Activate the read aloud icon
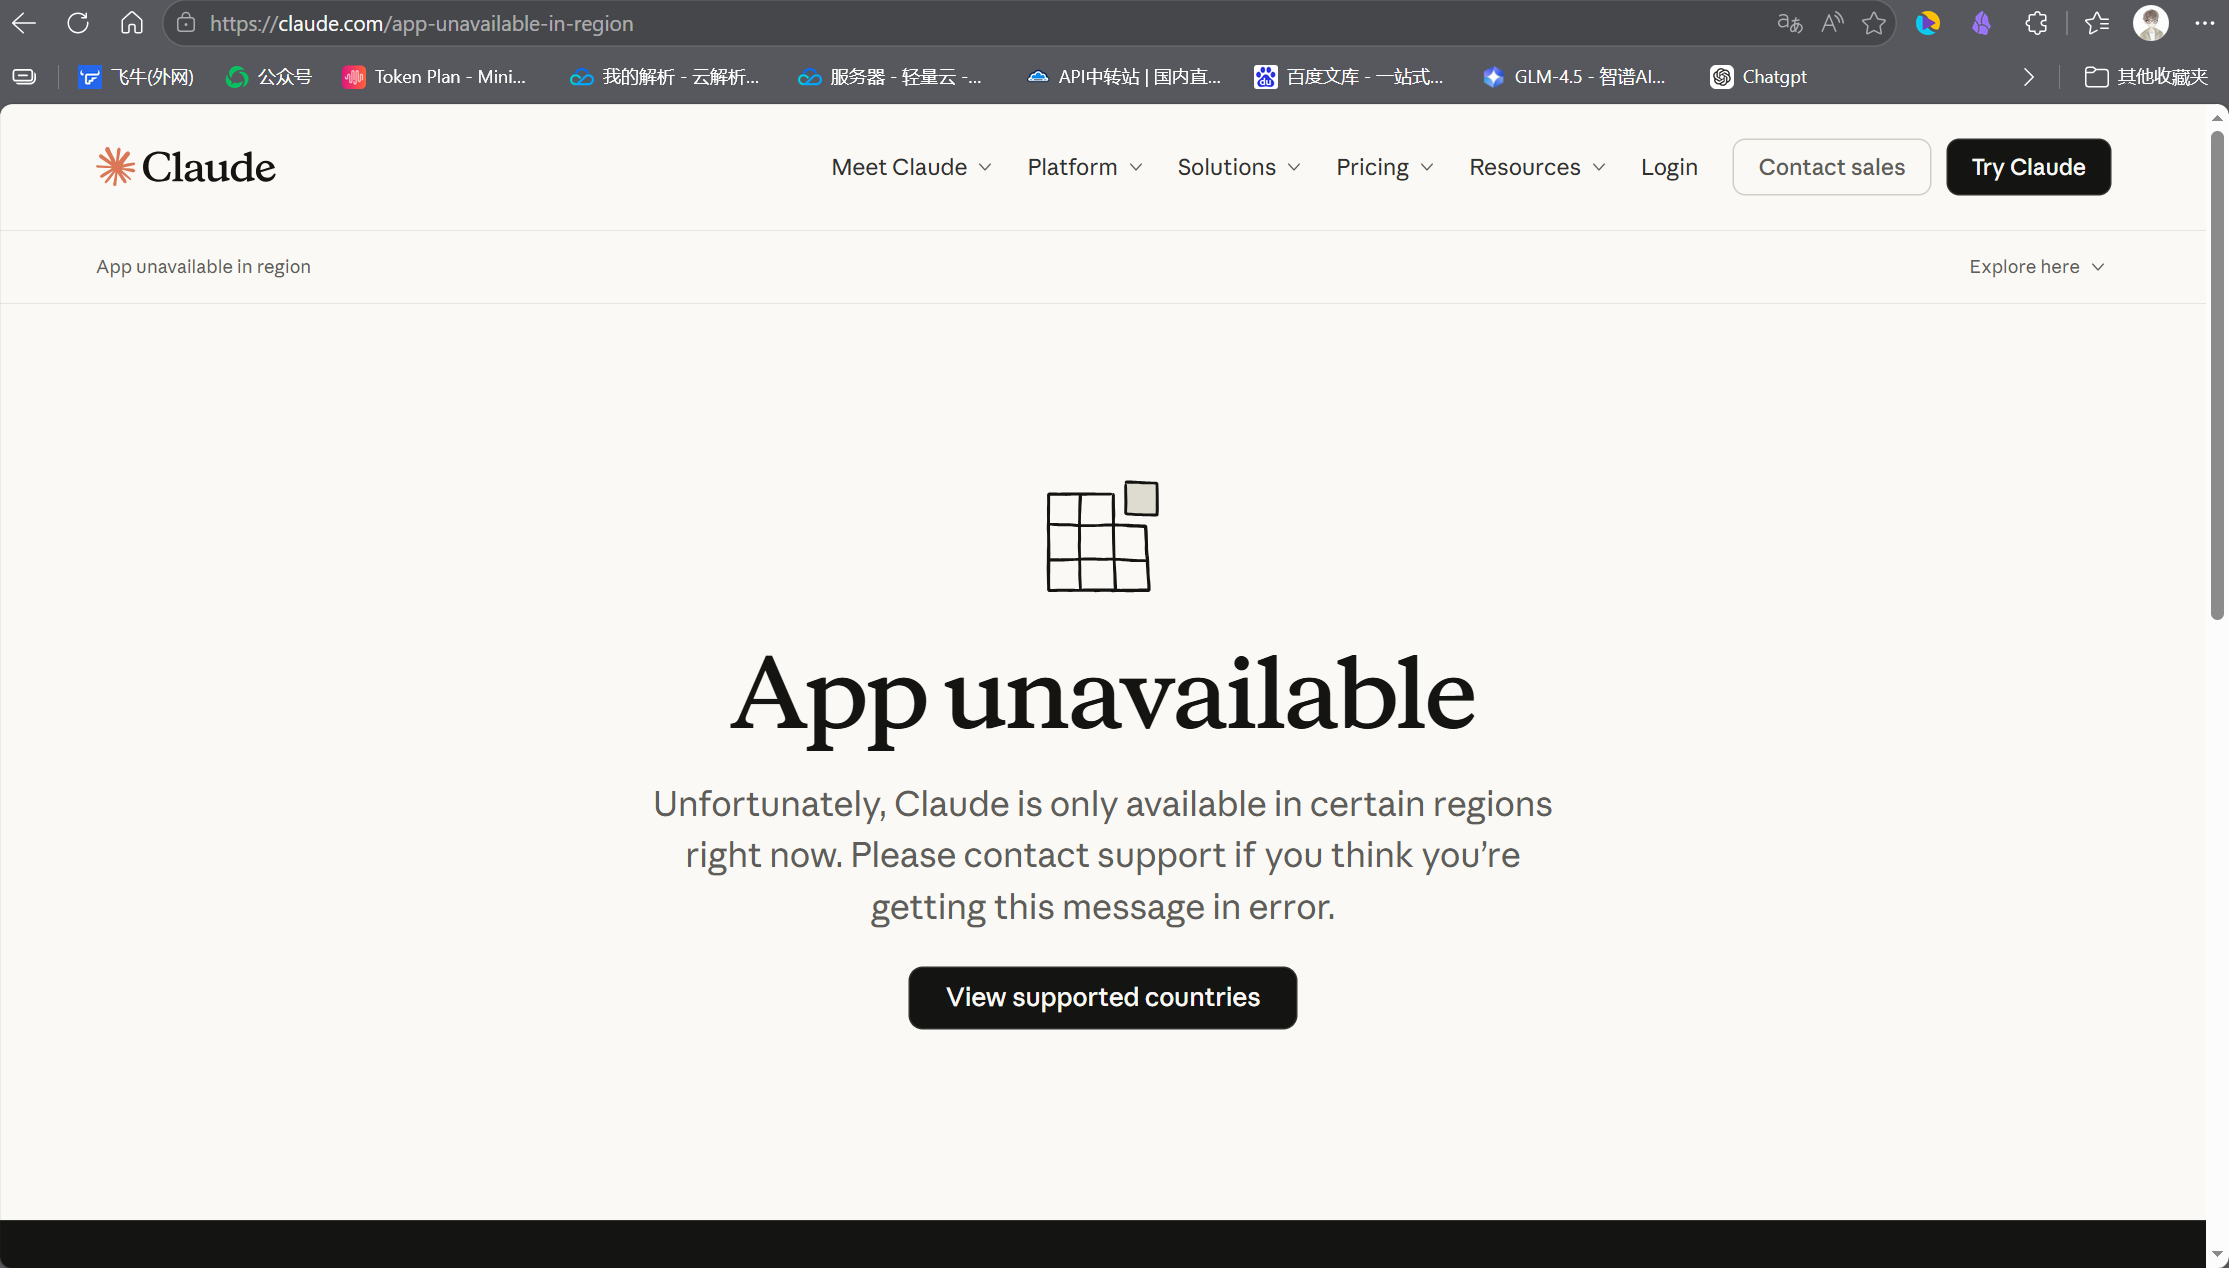Screen dimensions: 2229x1268 [1832, 23]
